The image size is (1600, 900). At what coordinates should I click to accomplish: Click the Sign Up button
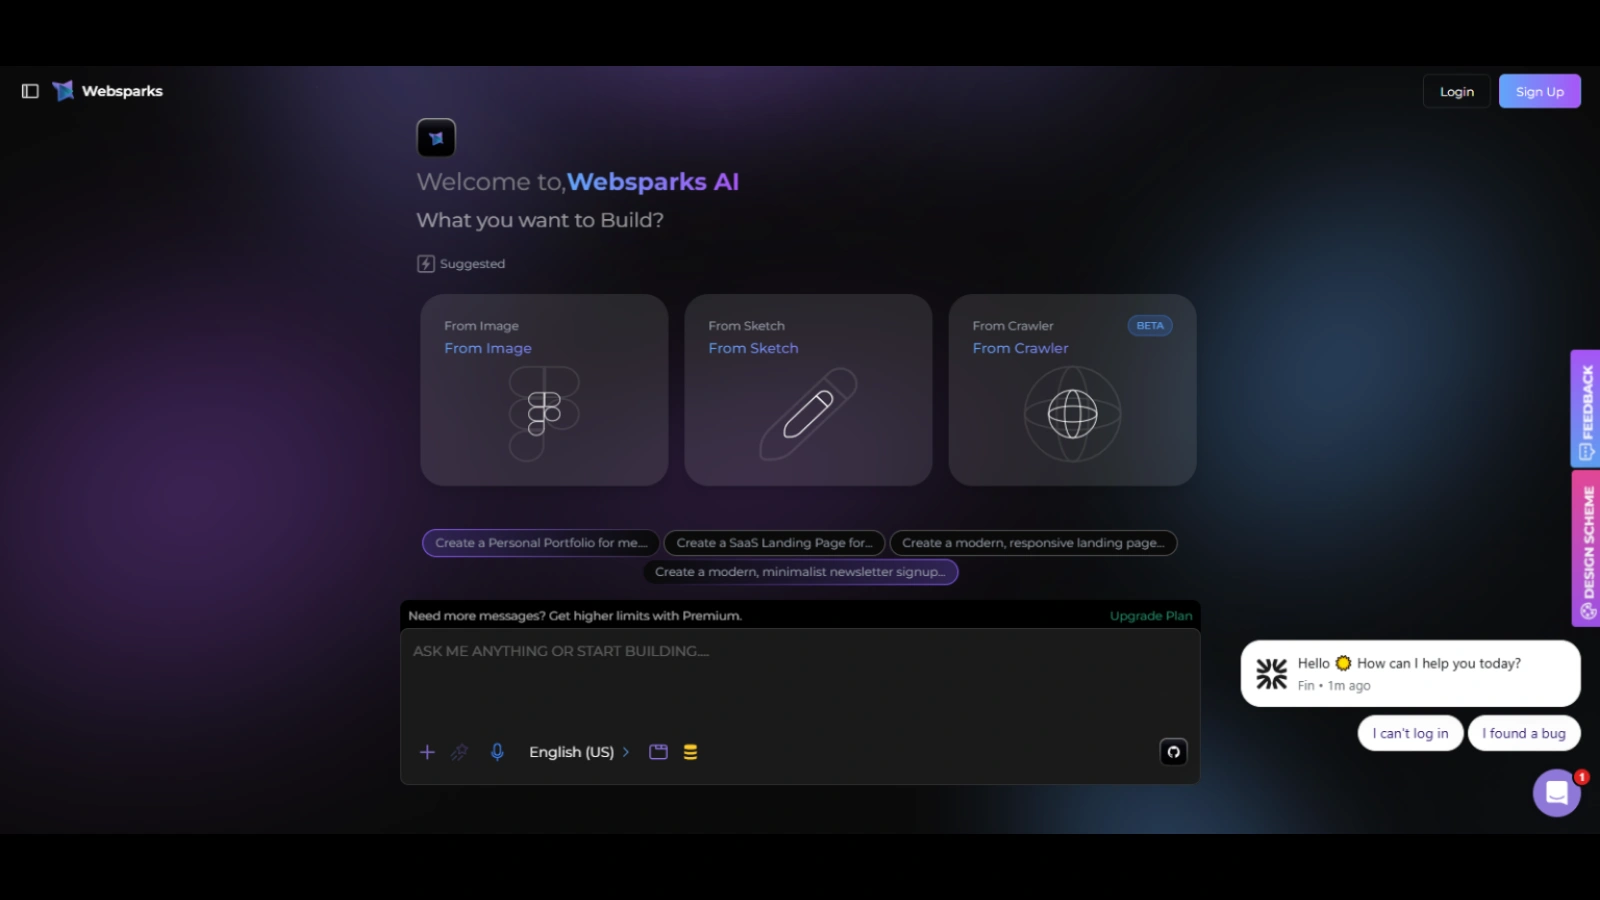(x=1539, y=91)
